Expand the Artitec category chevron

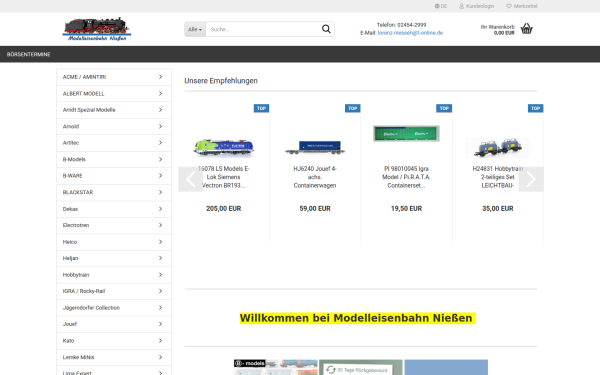point(160,143)
